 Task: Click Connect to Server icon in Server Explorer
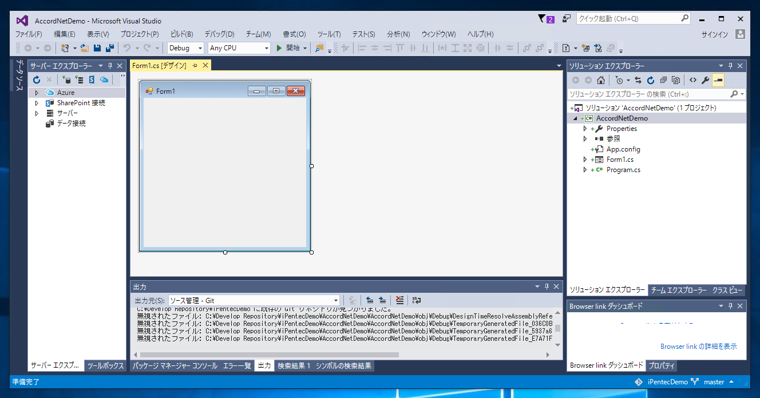(79, 80)
